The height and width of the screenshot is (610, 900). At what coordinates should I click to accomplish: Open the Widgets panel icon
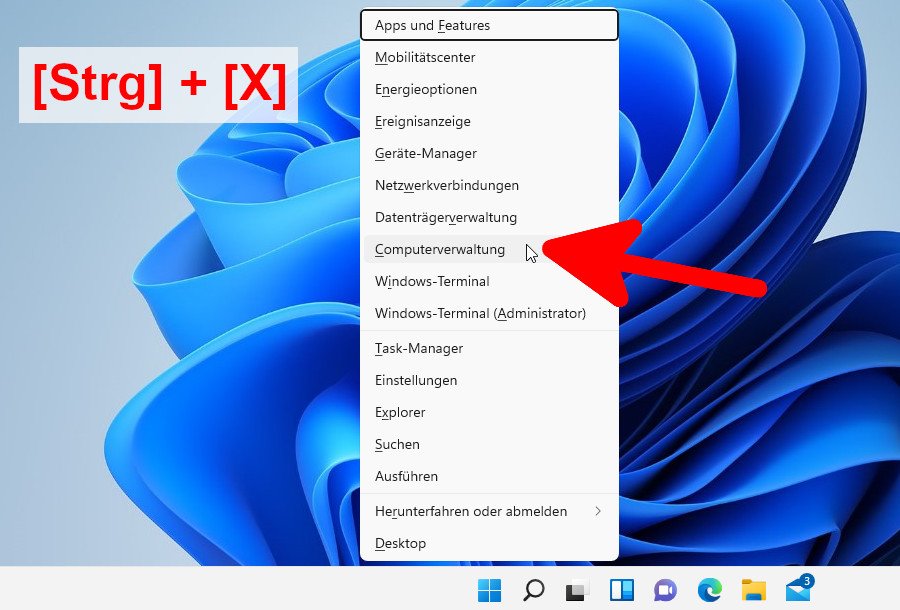[620, 591]
